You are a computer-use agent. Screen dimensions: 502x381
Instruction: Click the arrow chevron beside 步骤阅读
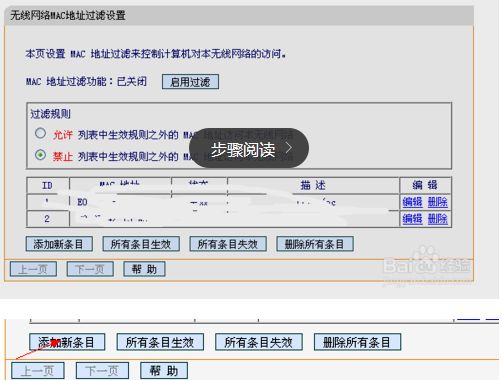point(289,148)
